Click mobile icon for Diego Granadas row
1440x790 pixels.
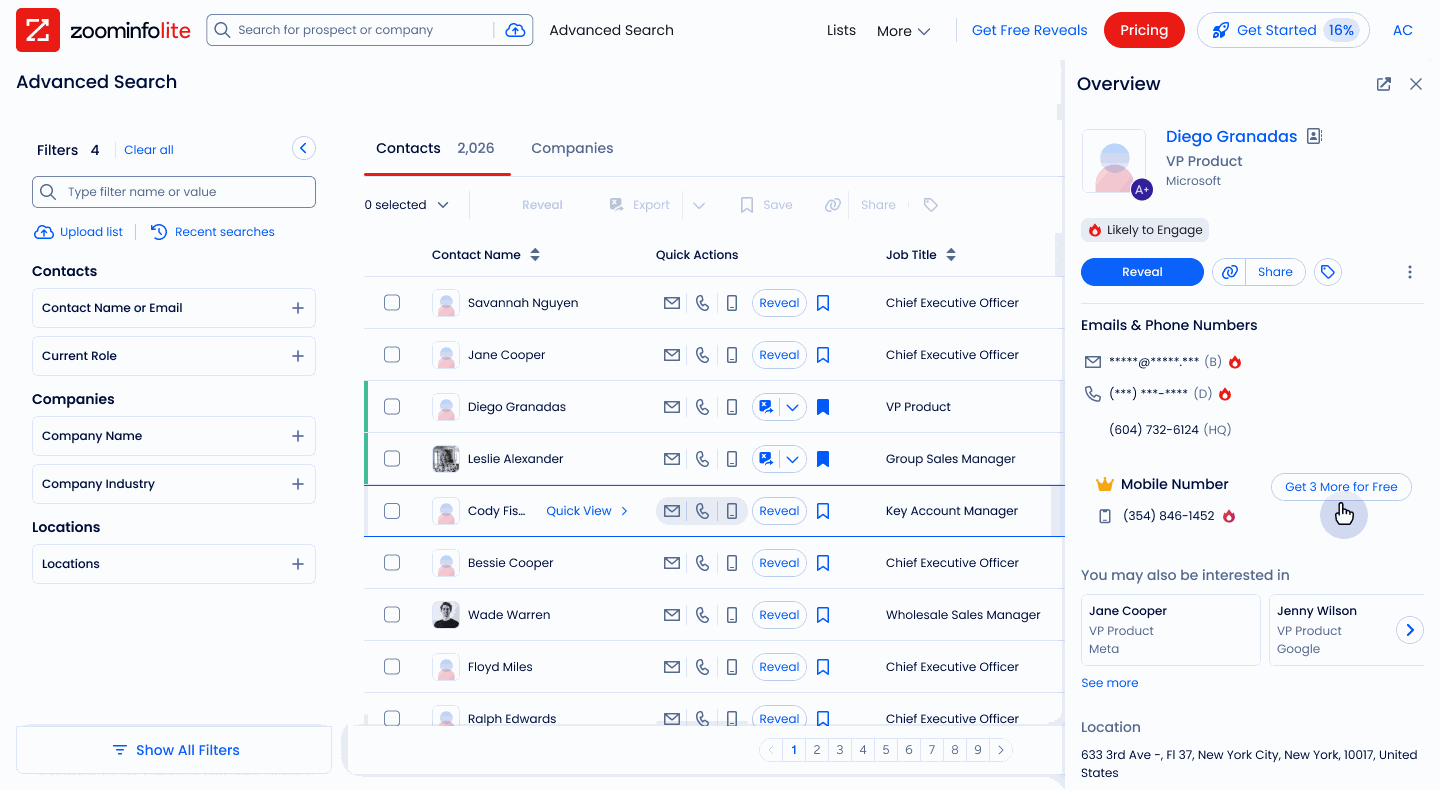[x=732, y=407]
